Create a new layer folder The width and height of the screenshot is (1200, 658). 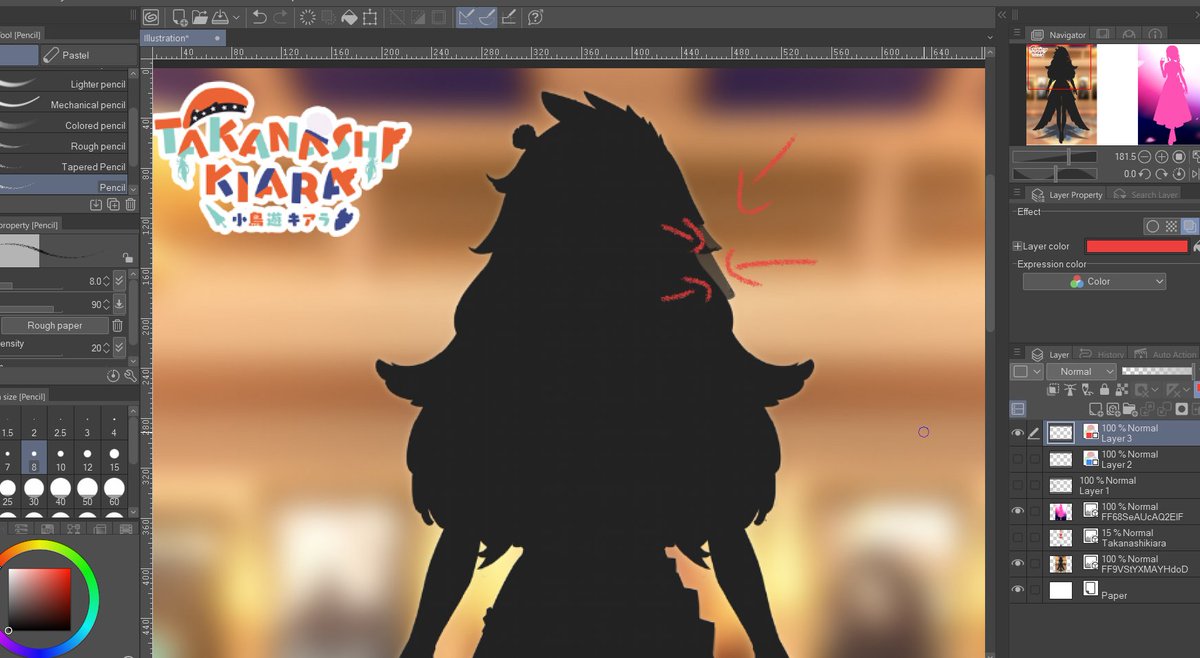pos(1130,409)
